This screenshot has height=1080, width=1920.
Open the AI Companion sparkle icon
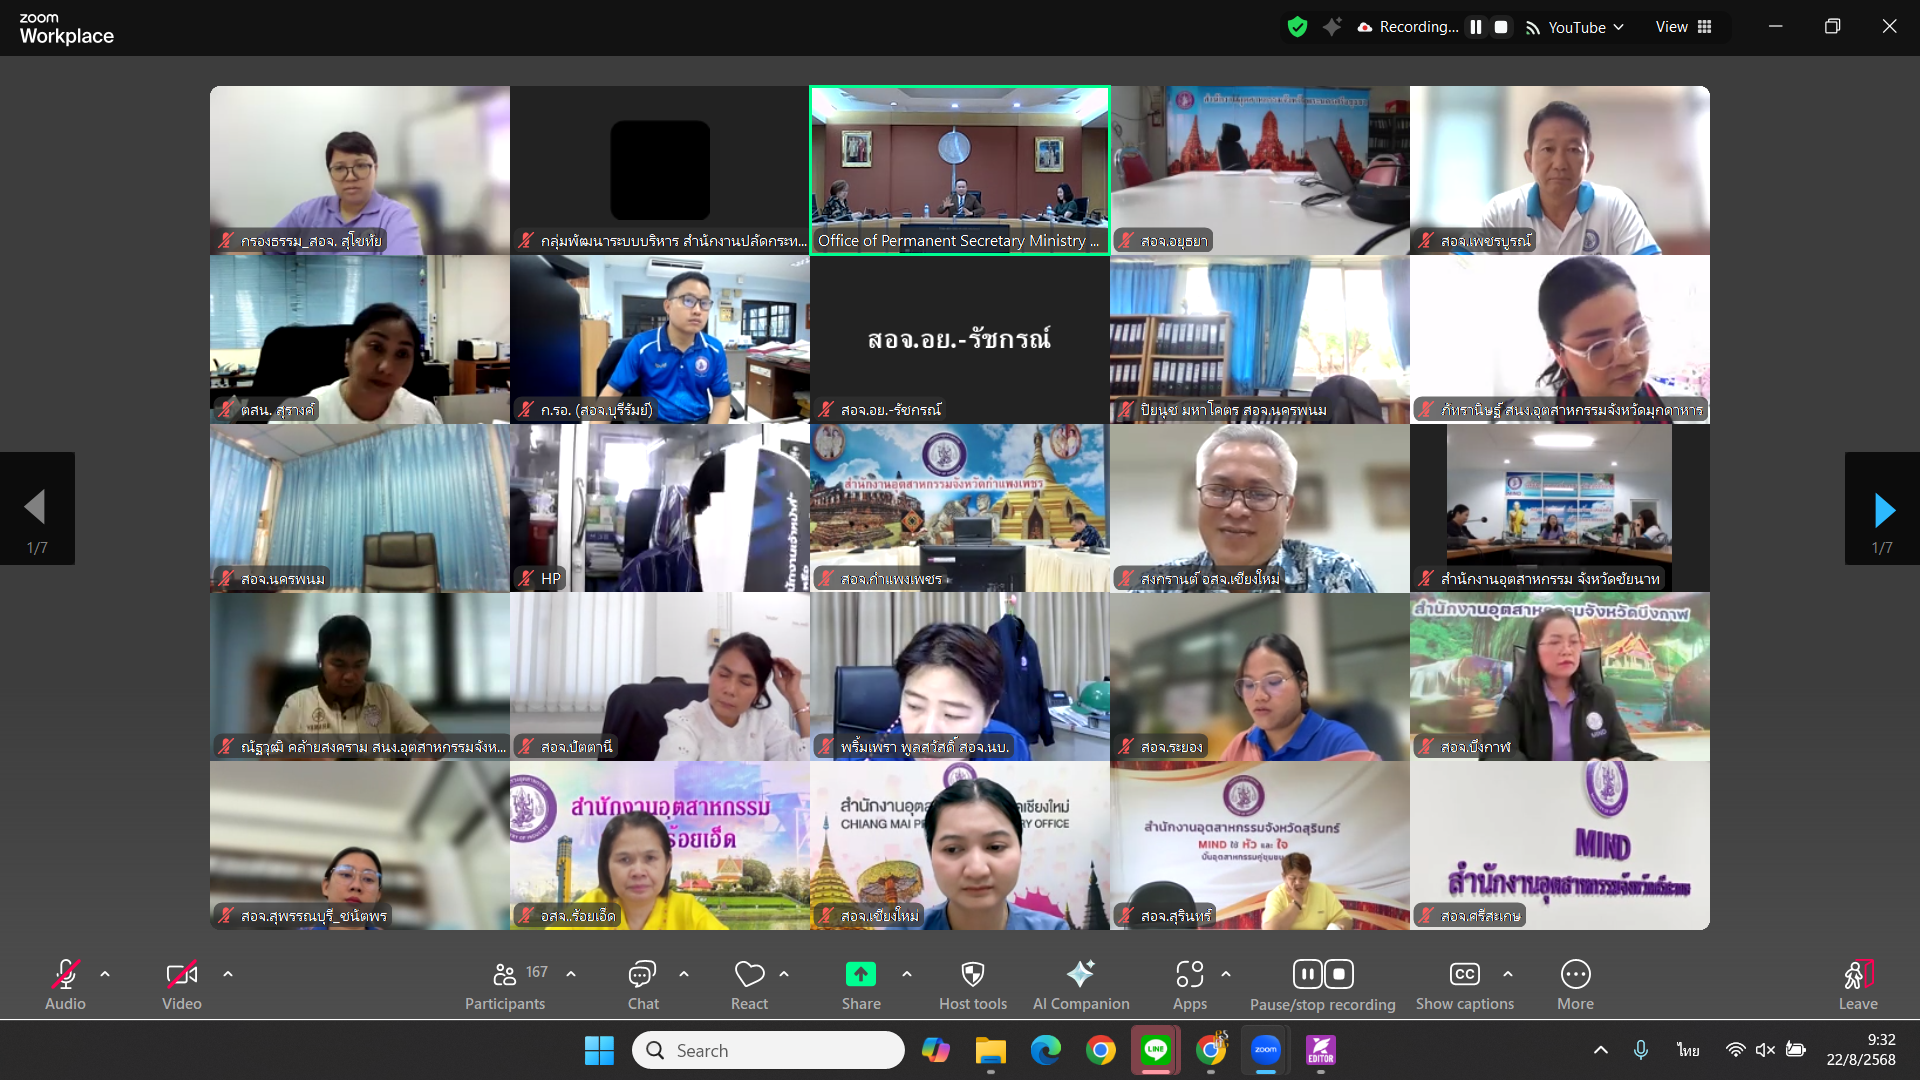coord(1080,974)
